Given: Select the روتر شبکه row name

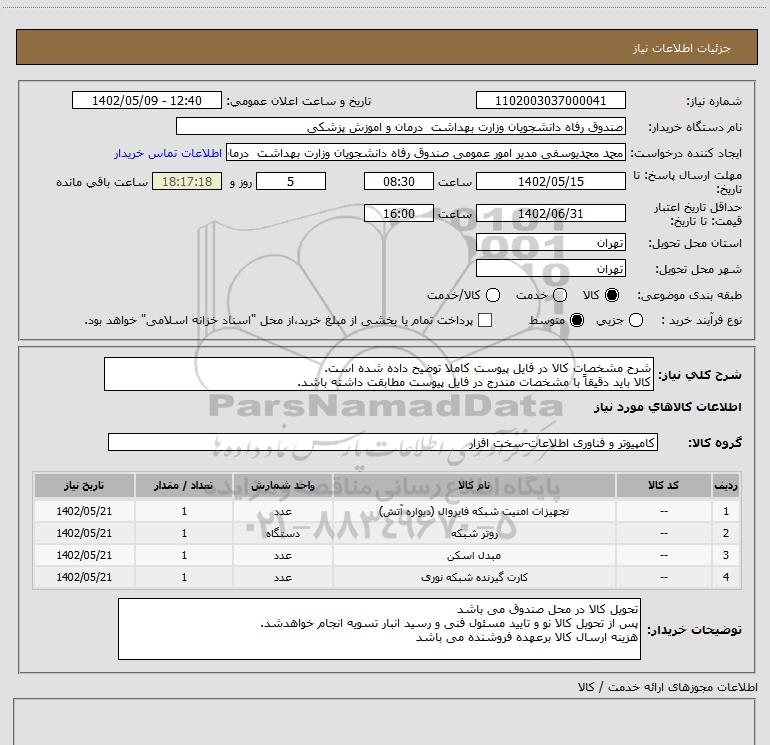Looking at the screenshot, I should (474, 533).
